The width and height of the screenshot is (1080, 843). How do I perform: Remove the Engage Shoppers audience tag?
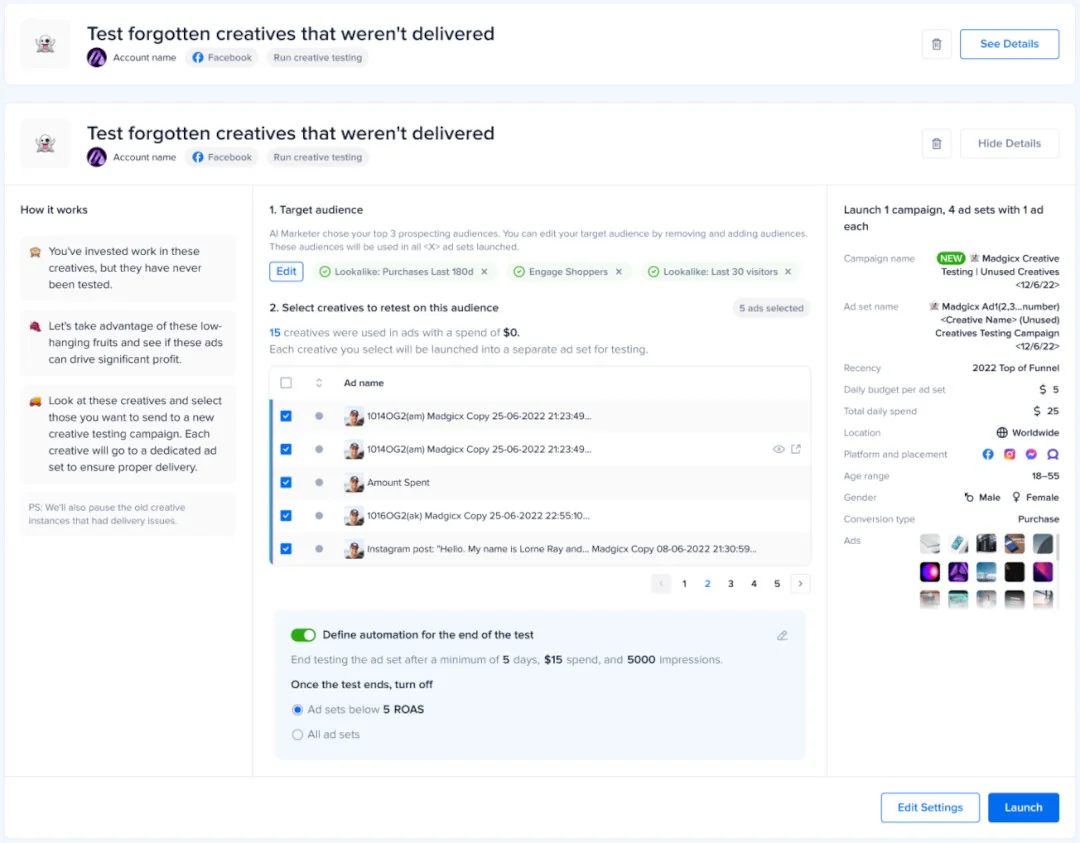pos(619,272)
